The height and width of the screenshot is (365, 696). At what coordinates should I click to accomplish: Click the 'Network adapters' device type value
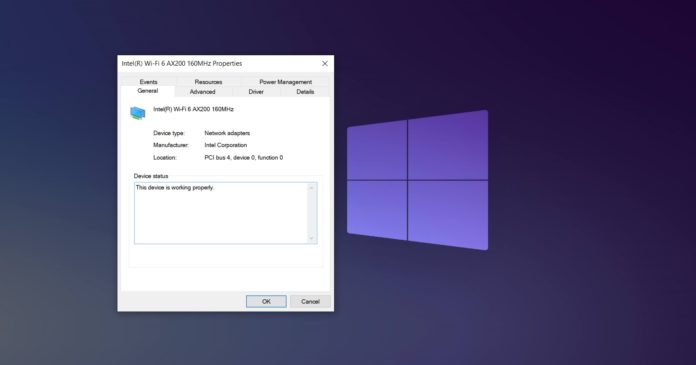[x=227, y=133]
